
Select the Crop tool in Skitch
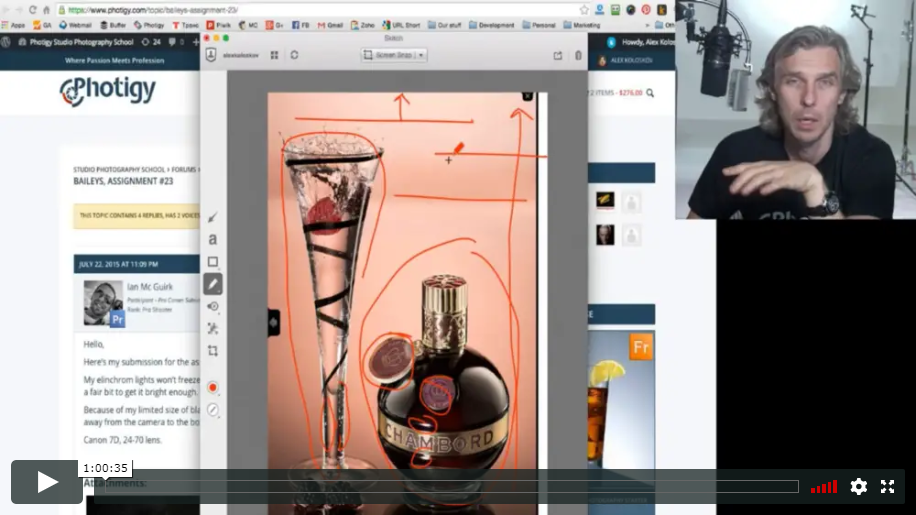213,351
